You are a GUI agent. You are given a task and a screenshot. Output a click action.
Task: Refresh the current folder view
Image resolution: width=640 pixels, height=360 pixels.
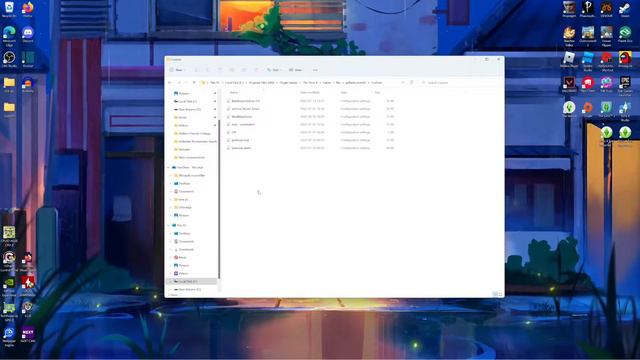[x=411, y=82]
